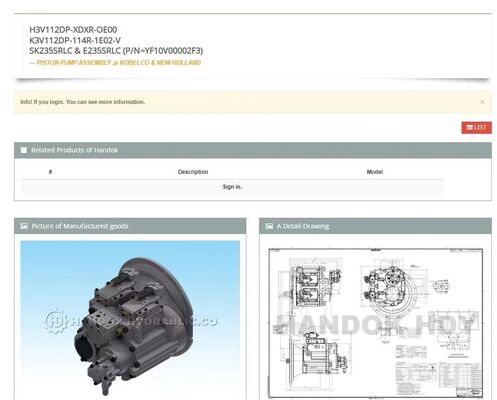Screen dimensions: 497x400
Task: Select the K3V112DP-114R-1E02-V model line
Action: [75, 40]
